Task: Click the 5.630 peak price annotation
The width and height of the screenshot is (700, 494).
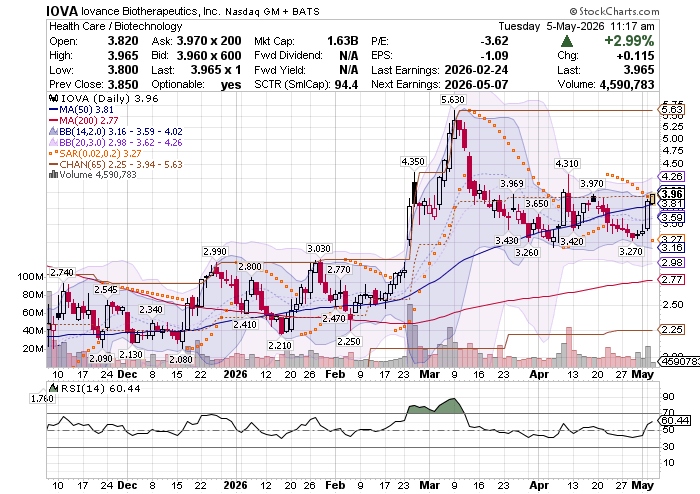Action: point(453,100)
